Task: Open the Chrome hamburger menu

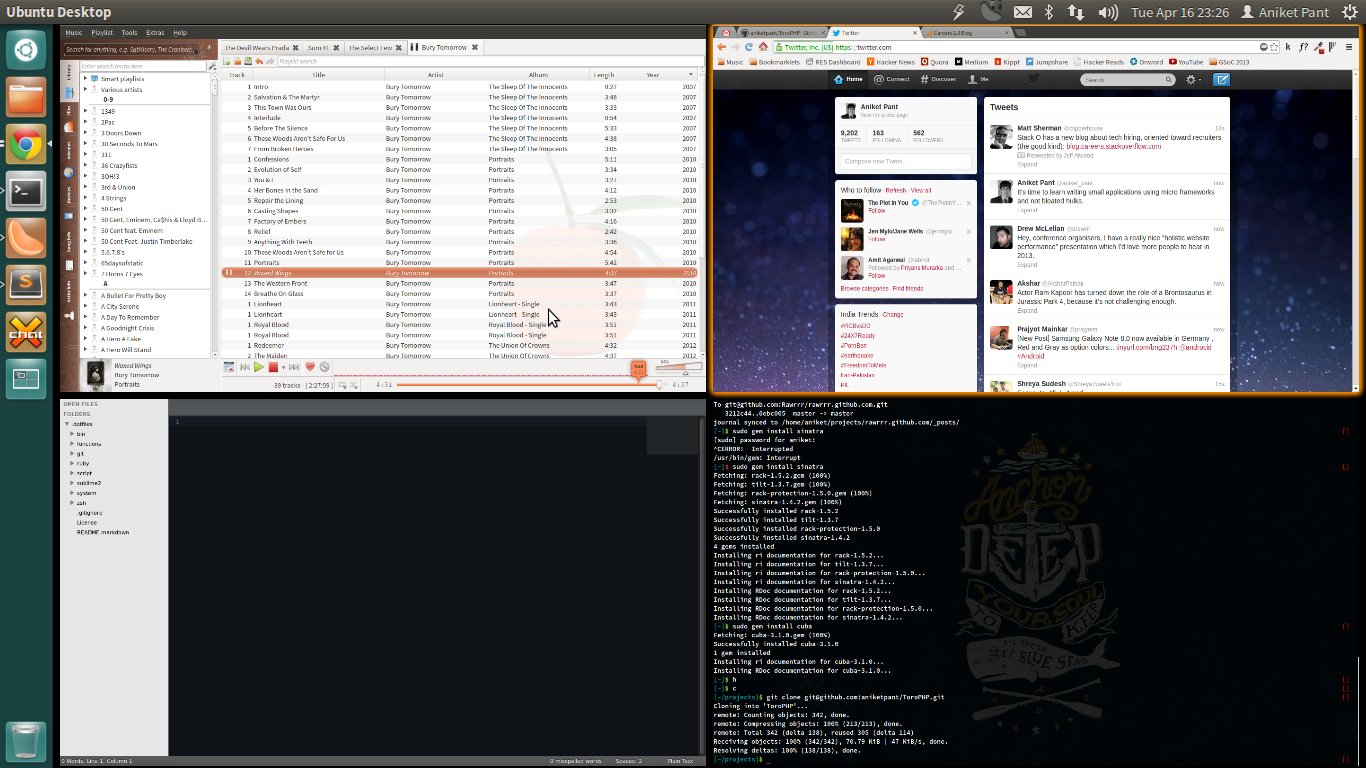Action: pos(1348,47)
